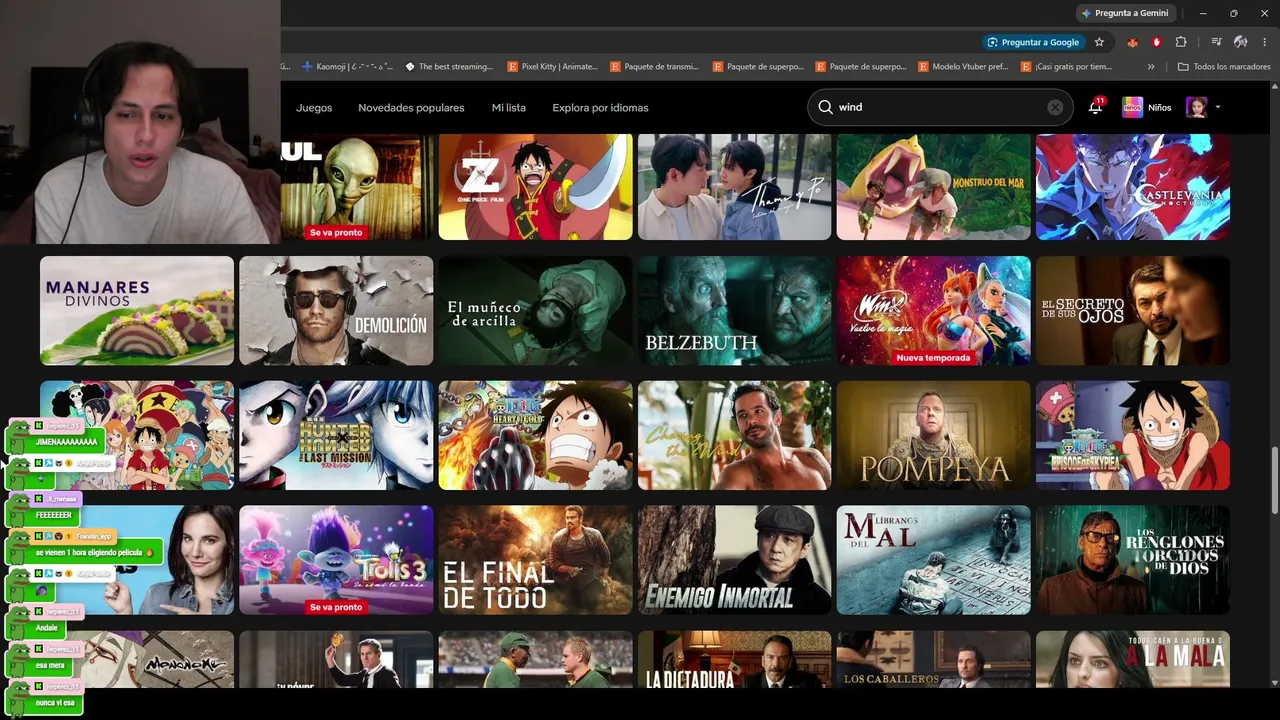The image size is (1280, 720).
Task: Open Preguntar a Google lens search
Action: [x=1033, y=42]
